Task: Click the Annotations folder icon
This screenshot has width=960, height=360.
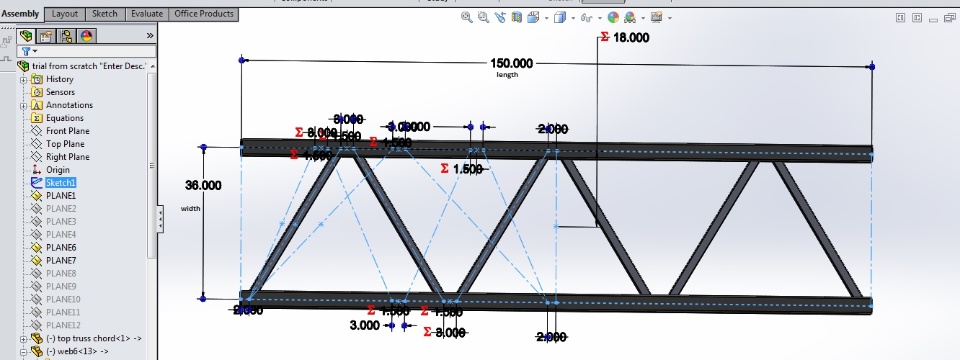Action: coord(36,105)
